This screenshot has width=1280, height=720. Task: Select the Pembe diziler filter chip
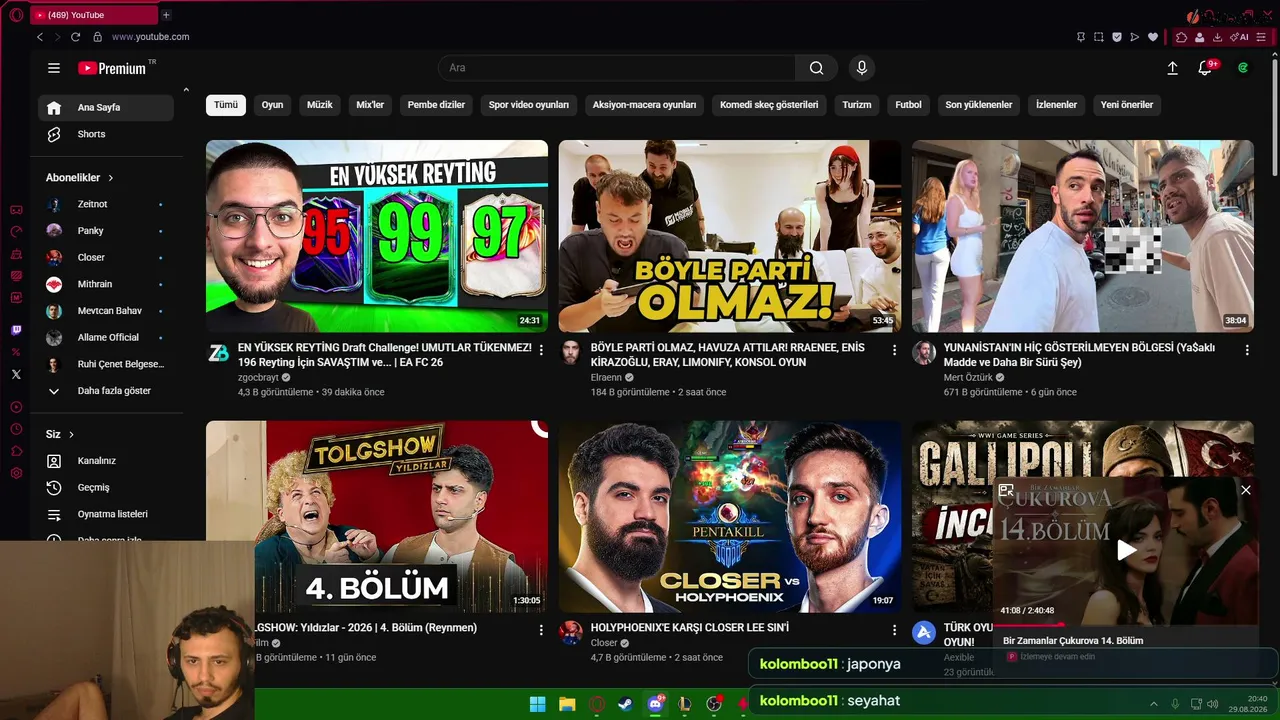click(x=436, y=105)
